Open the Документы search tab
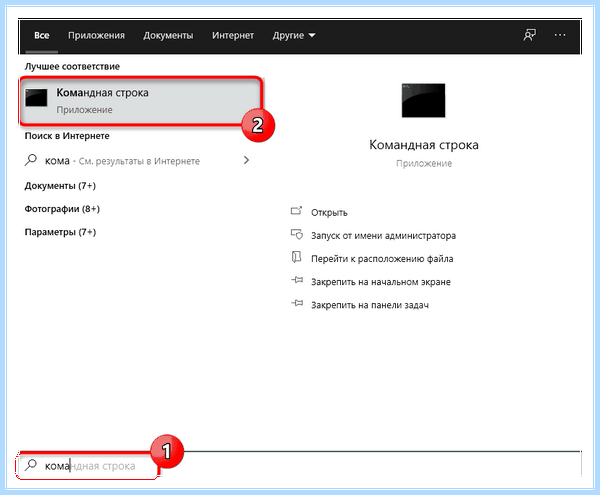The width and height of the screenshot is (600, 495). [x=168, y=36]
